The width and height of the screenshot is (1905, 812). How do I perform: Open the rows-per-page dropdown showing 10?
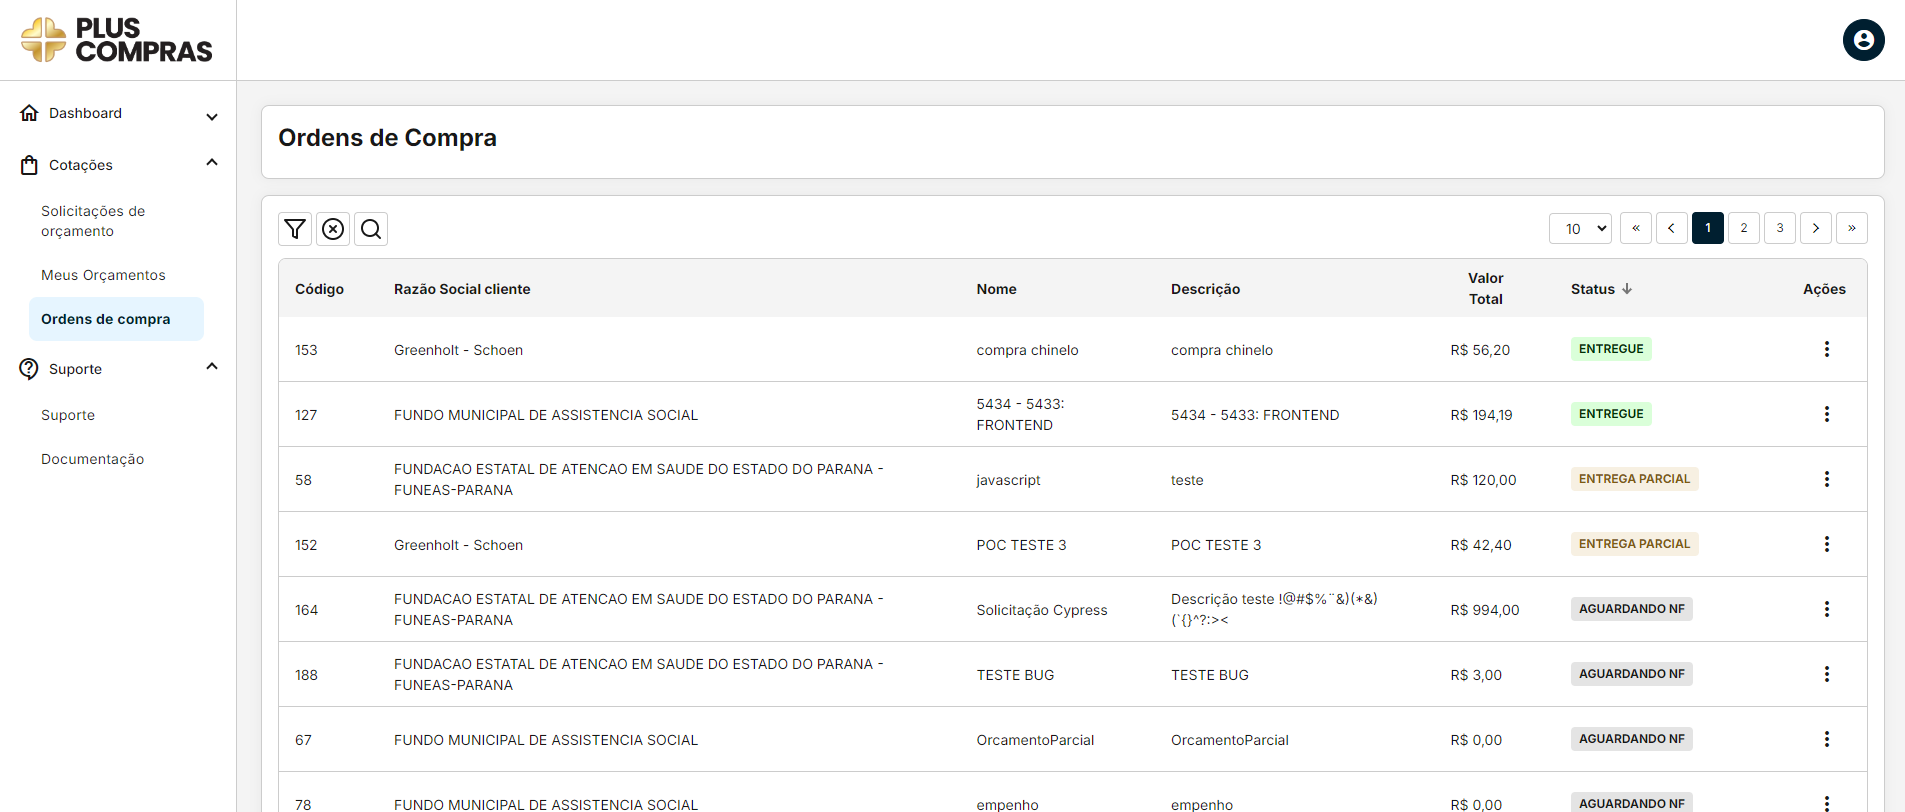pyautogui.click(x=1580, y=229)
